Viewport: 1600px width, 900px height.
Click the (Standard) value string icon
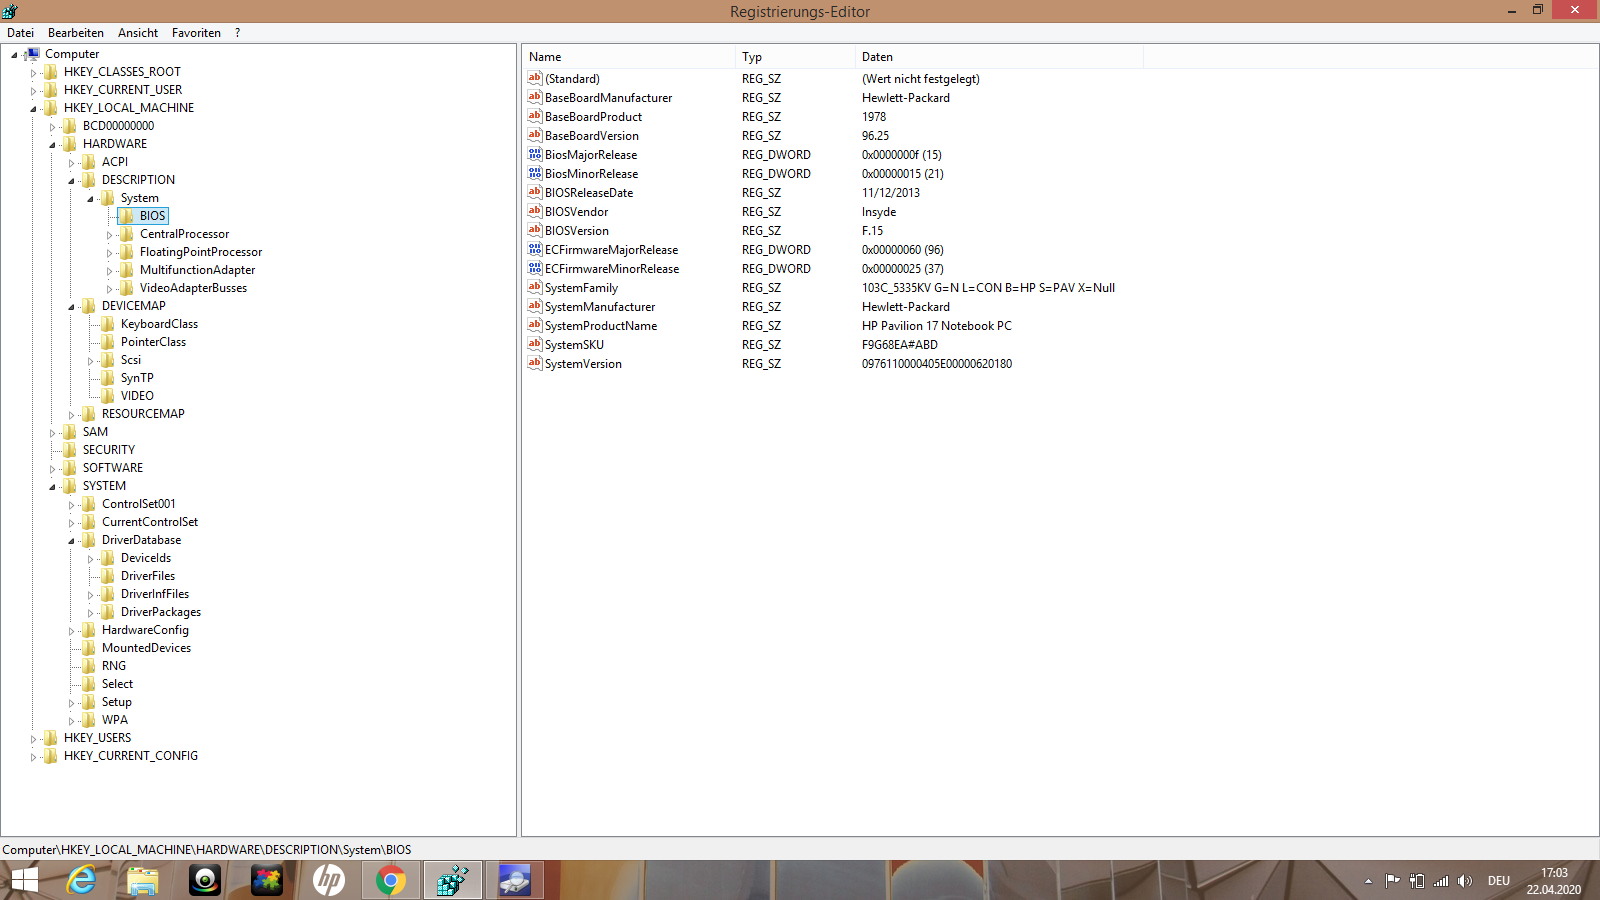pyautogui.click(x=535, y=78)
